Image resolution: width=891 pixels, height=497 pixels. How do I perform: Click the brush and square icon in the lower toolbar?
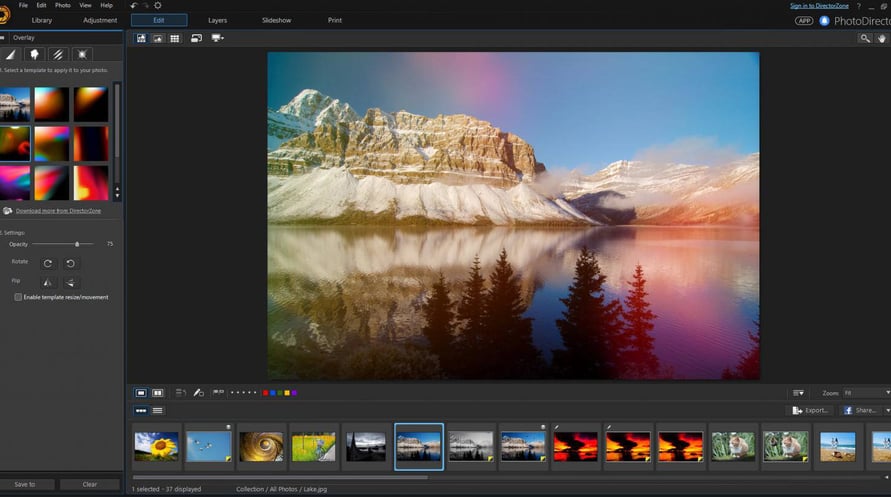(x=198, y=392)
